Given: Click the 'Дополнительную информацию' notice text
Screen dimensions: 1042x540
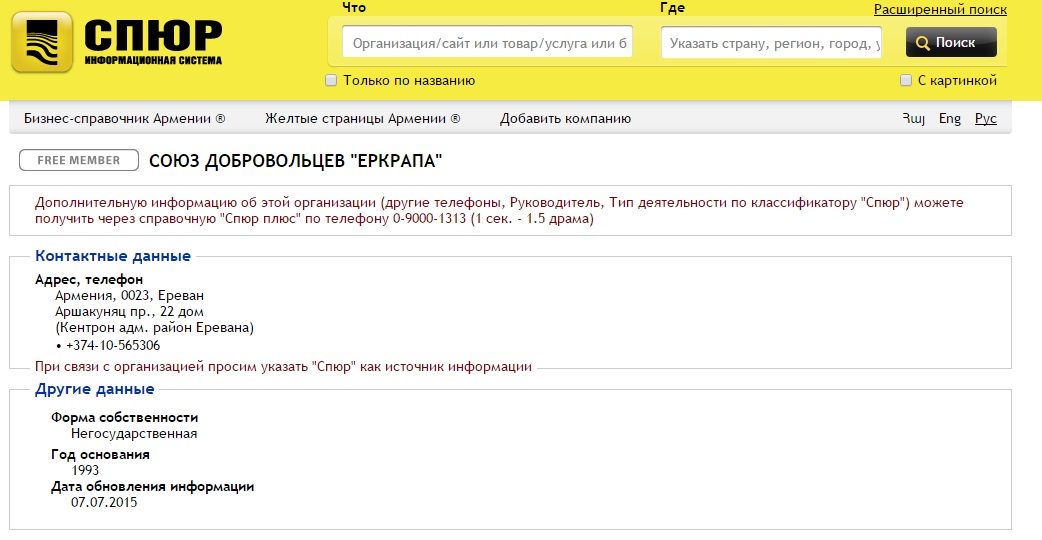Looking at the screenshot, I should click(x=499, y=211).
